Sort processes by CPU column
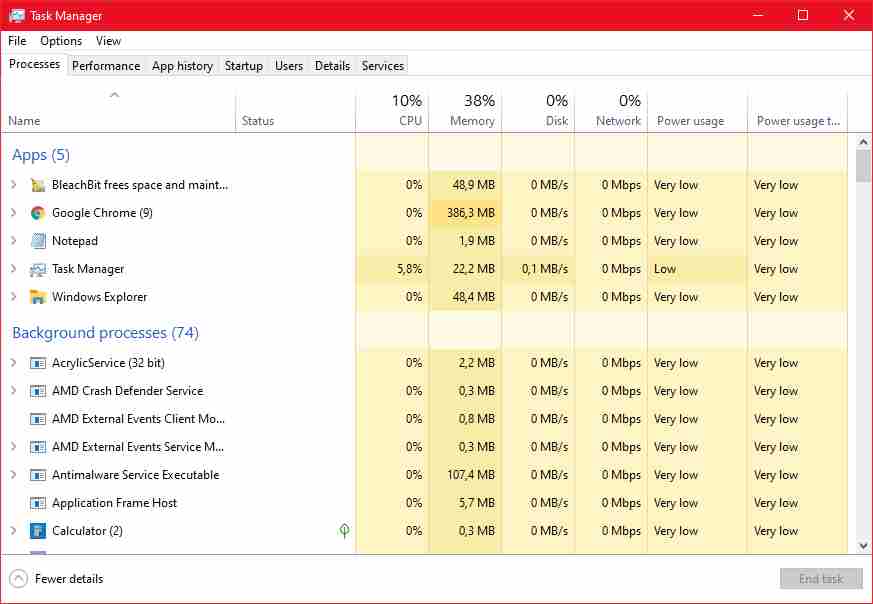This screenshot has height=604, width=873. (x=392, y=111)
